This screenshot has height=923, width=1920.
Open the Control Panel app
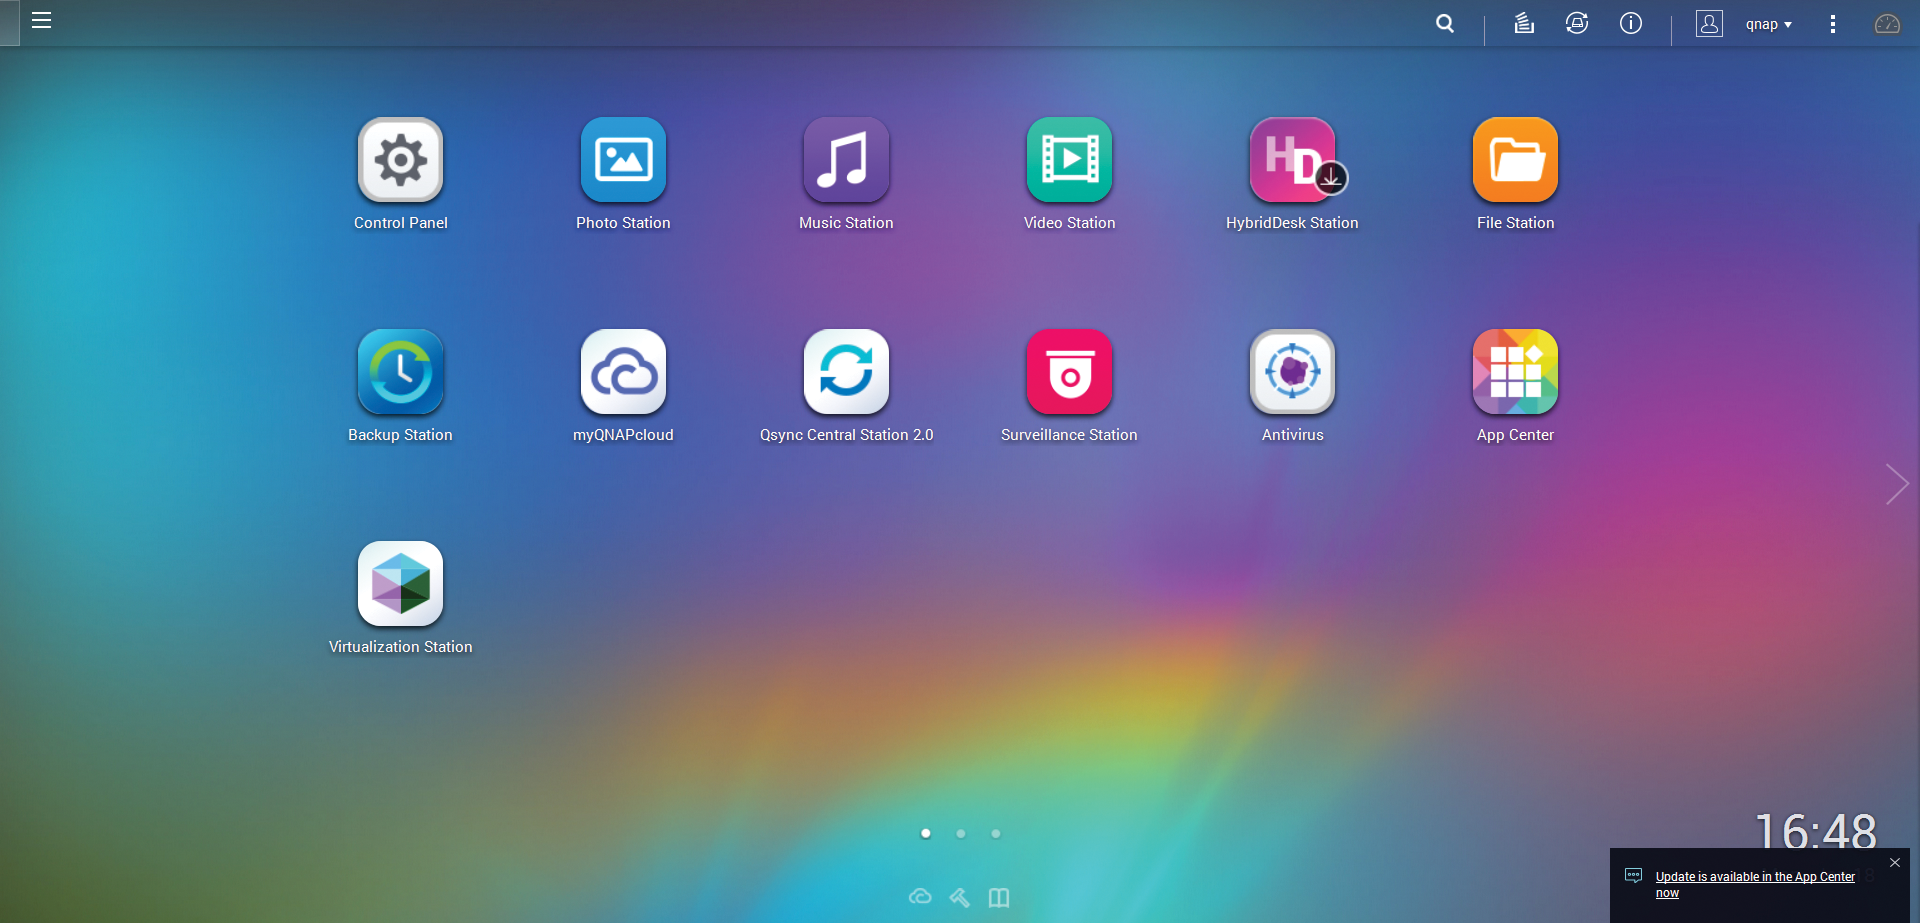[x=400, y=161]
